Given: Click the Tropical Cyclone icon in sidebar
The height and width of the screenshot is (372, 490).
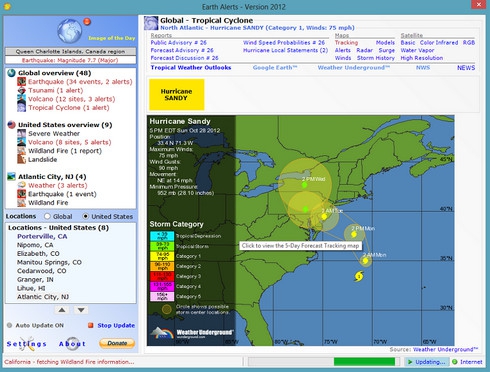Looking at the screenshot, I should point(22,108).
